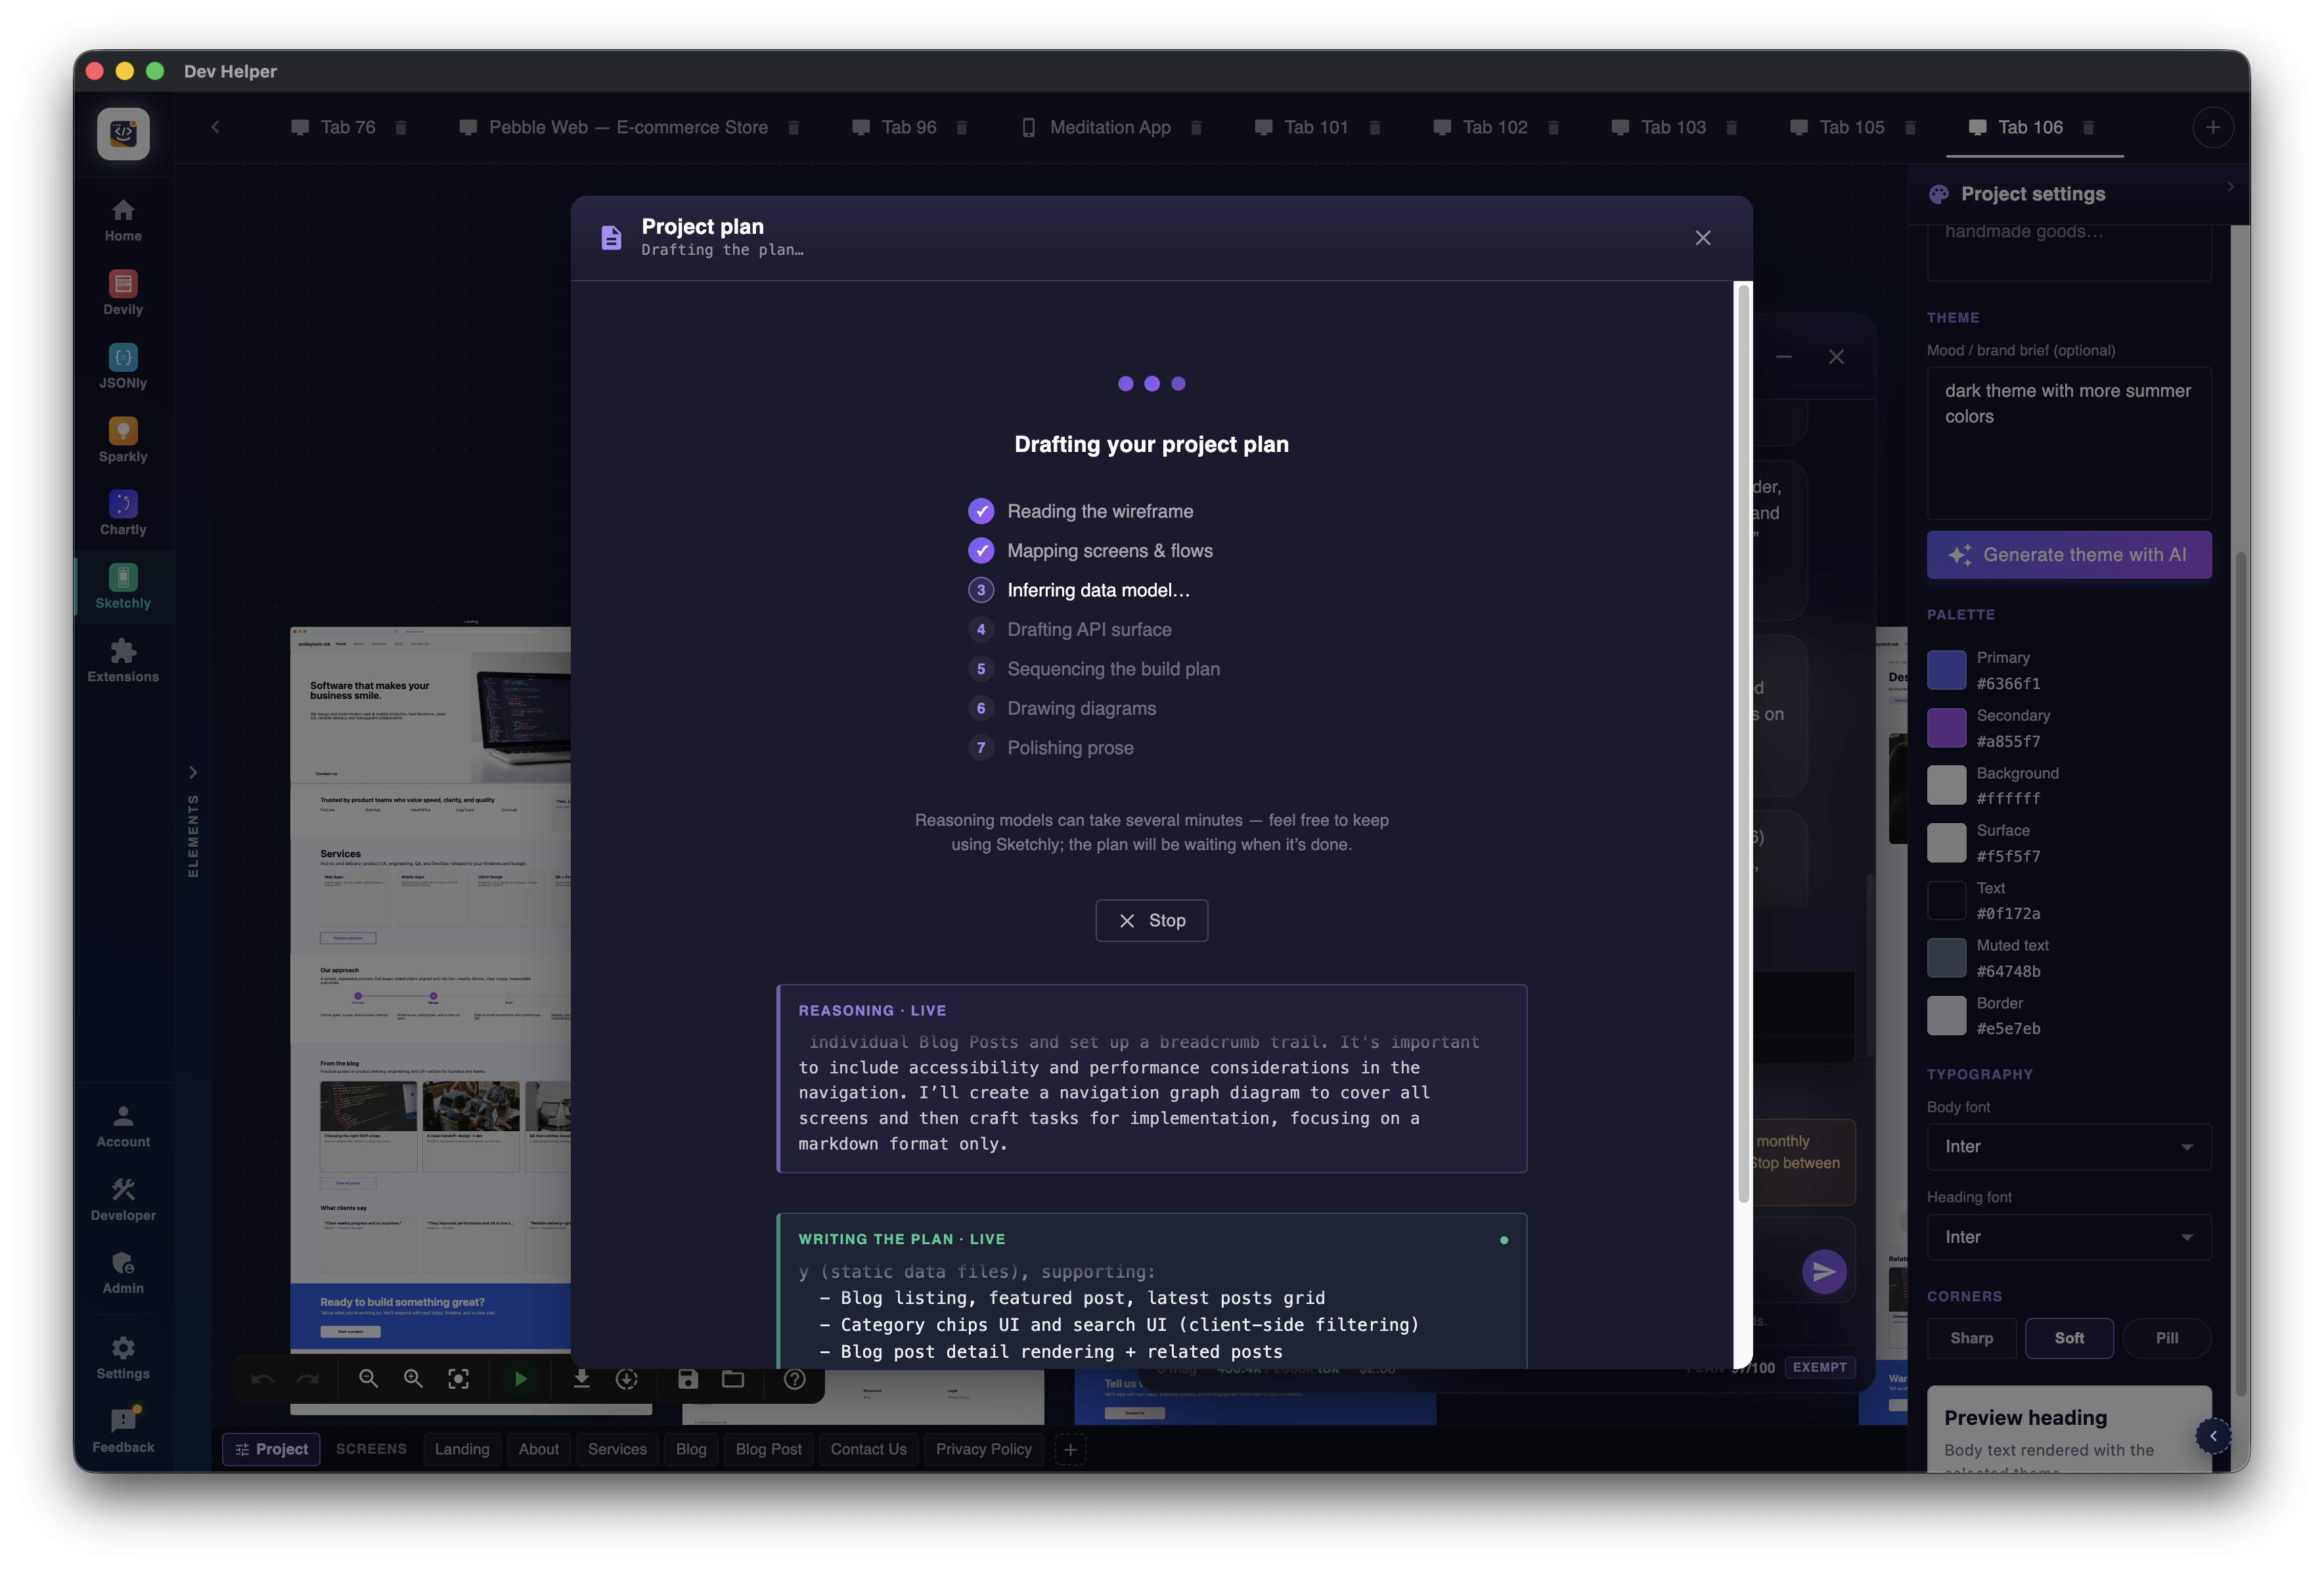Click the Reasoning Live text box

(x=1151, y=1078)
